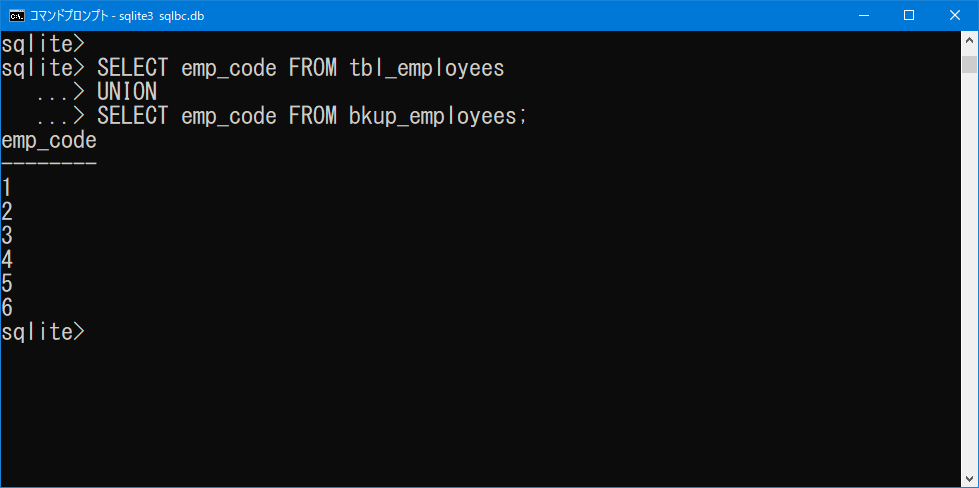Click result row value 1

coord(6,188)
